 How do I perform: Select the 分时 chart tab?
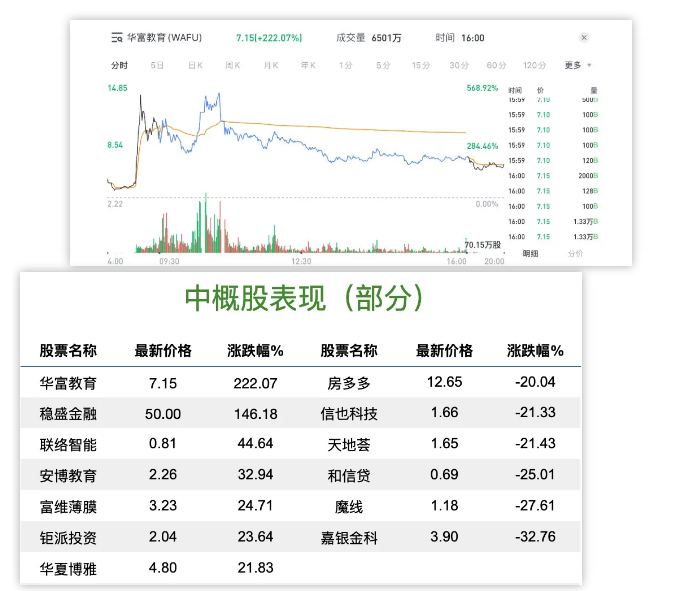coord(119,66)
